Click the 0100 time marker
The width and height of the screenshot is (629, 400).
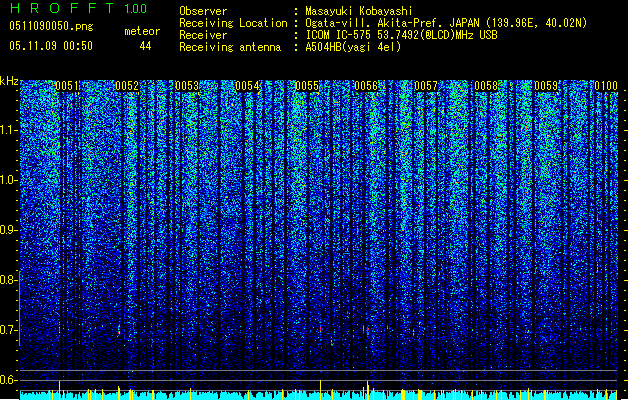click(606, 86)
